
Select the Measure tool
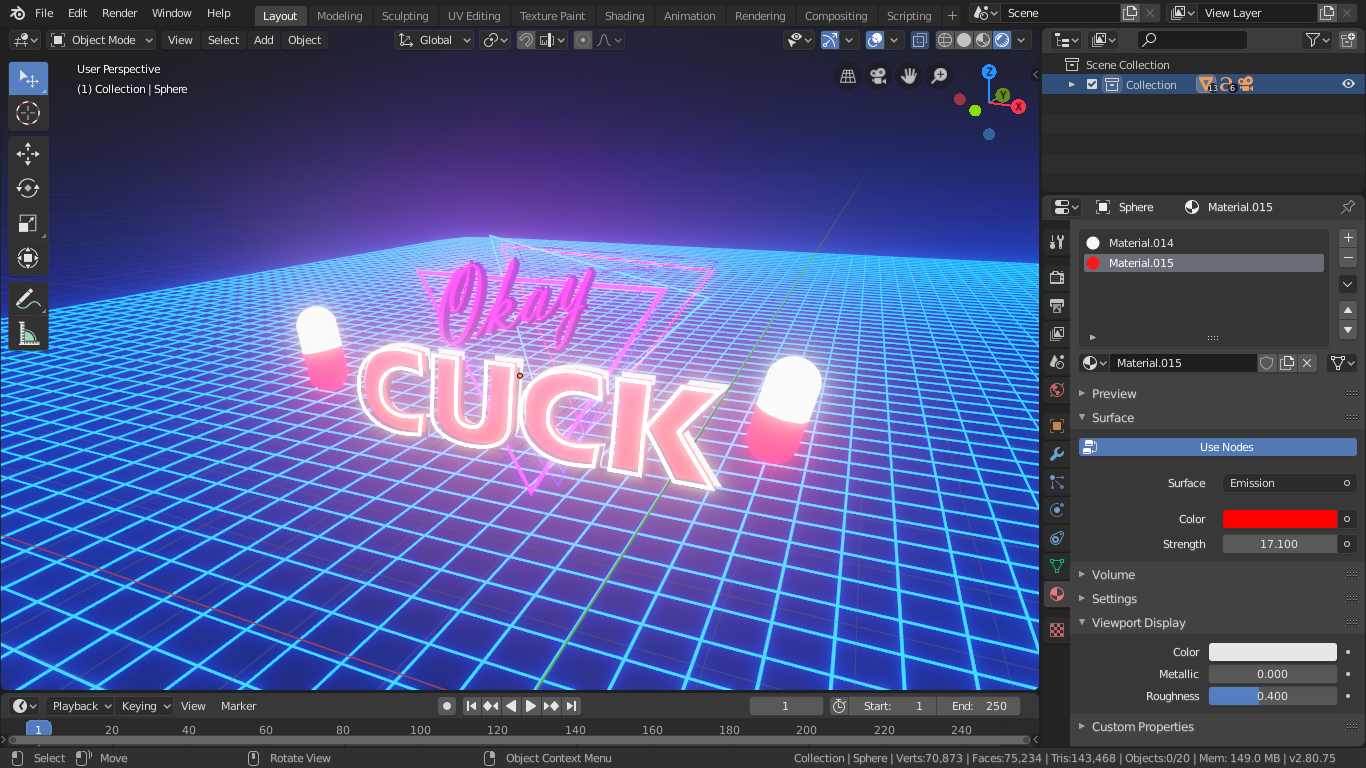28,334
